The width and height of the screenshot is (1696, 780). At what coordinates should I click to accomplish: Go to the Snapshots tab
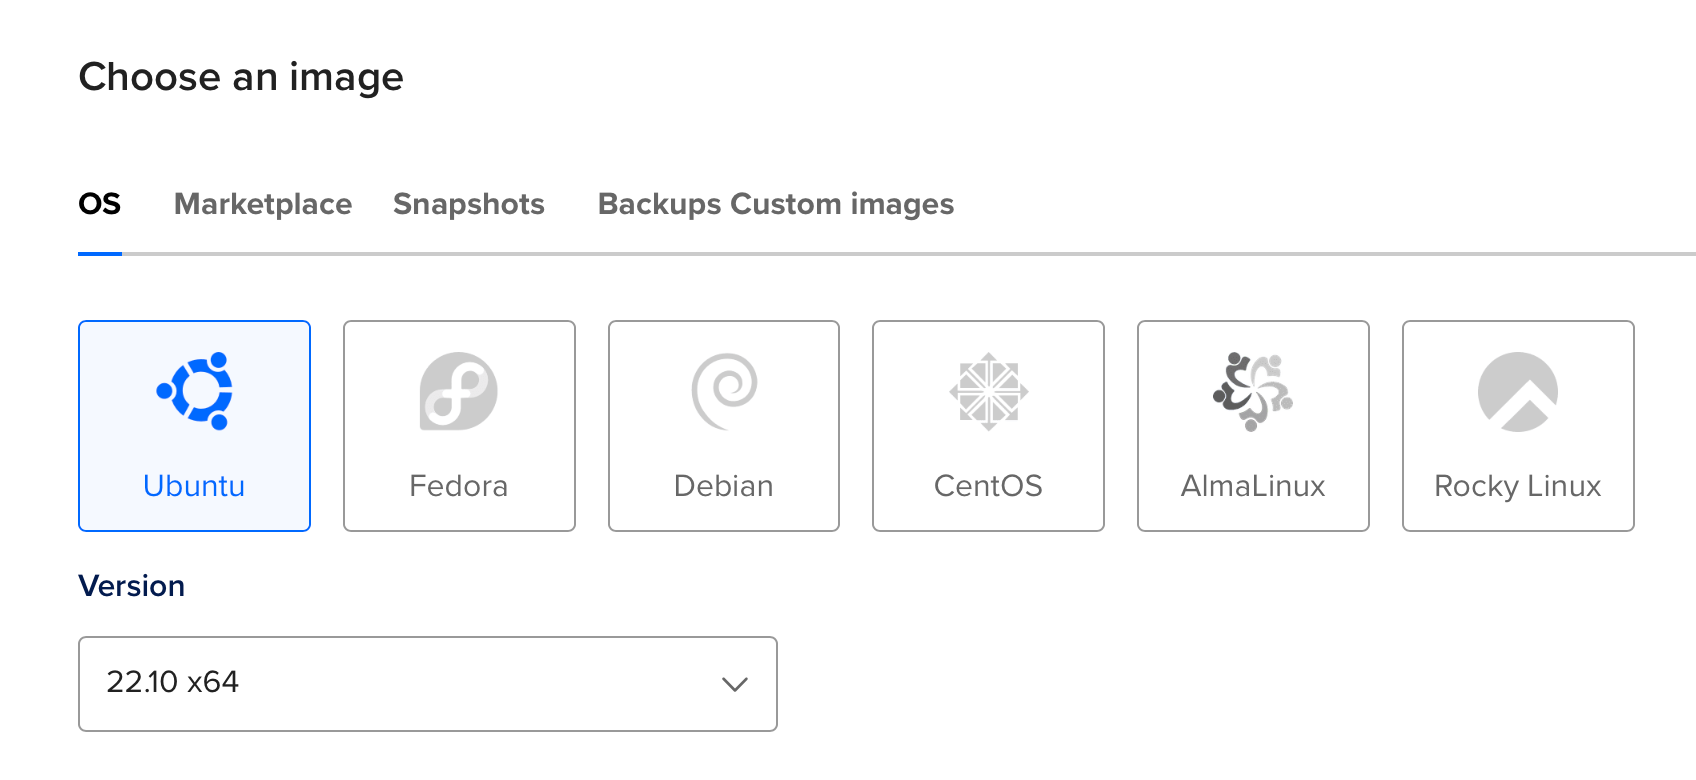(469, 204)
